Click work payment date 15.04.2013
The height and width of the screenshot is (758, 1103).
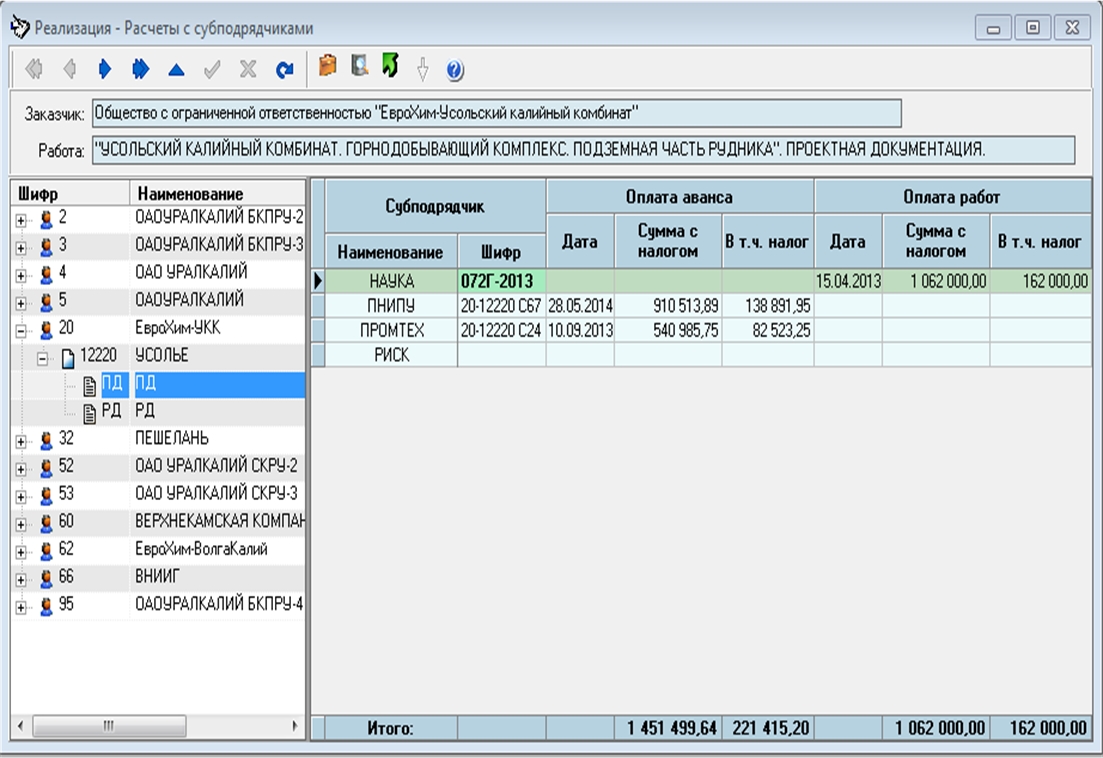[x=848, y=281]
